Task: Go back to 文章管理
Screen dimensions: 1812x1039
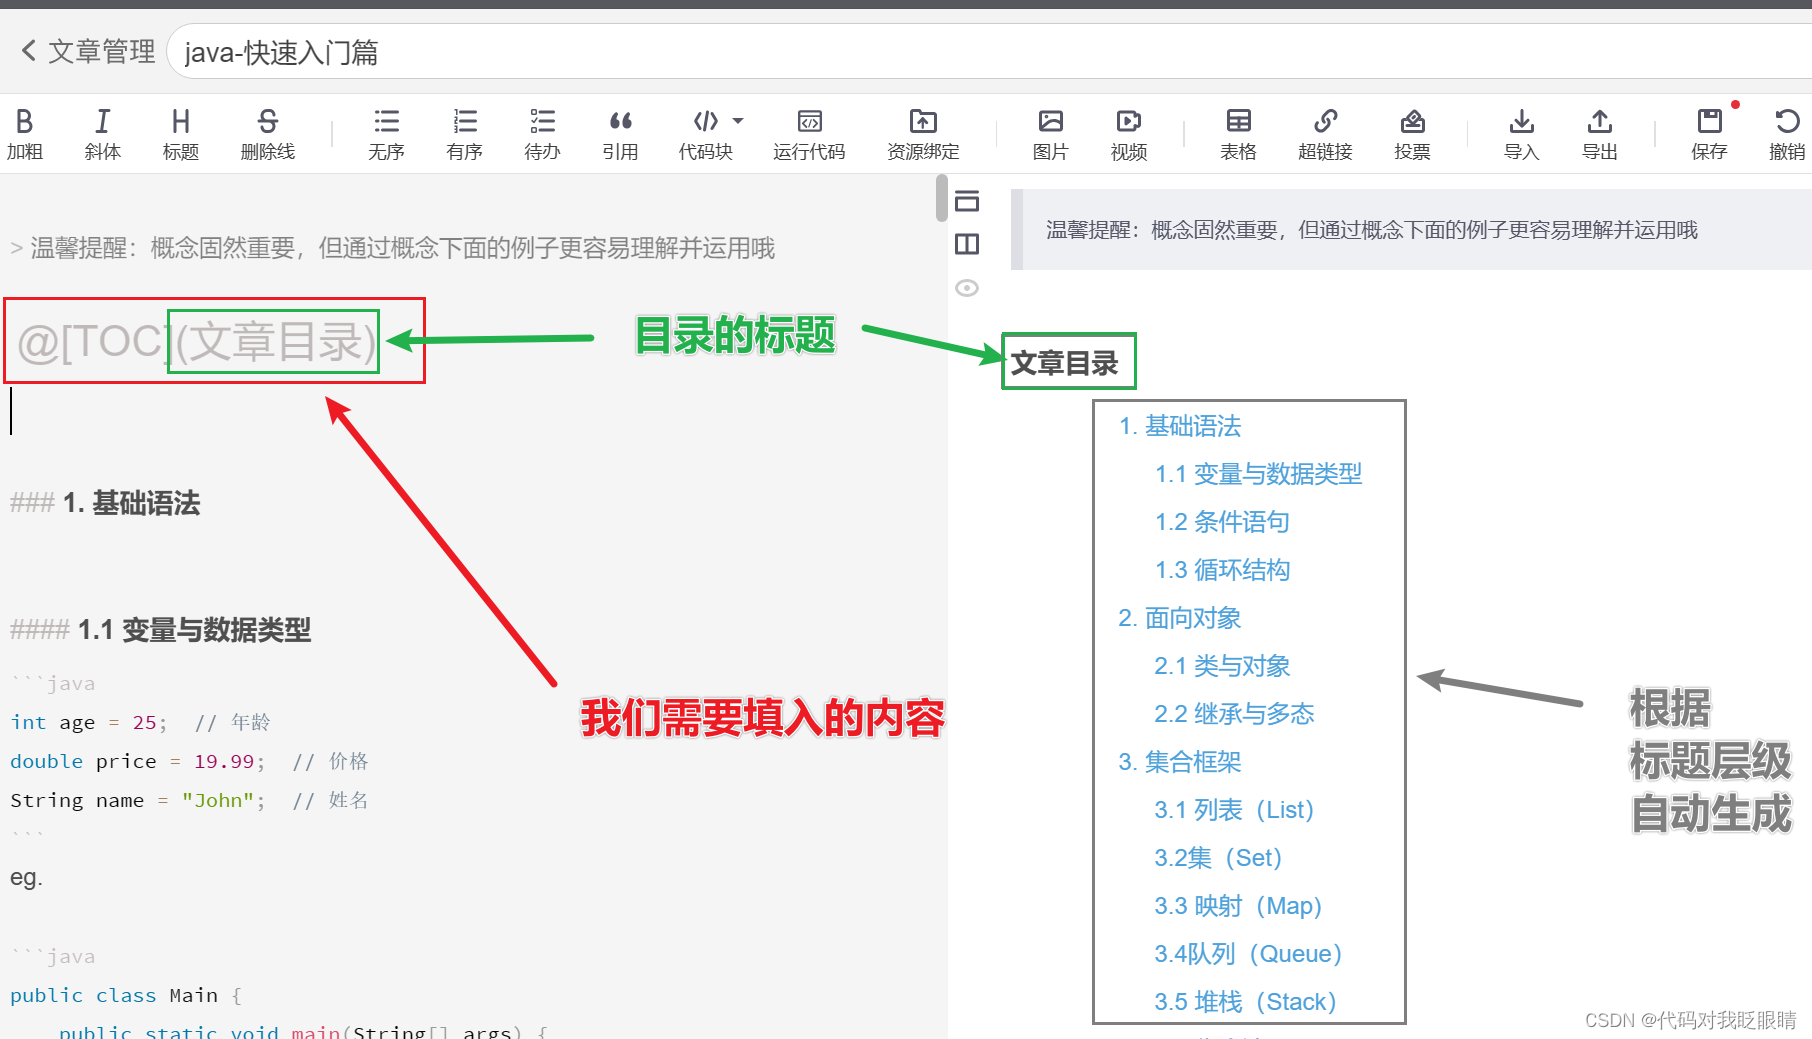Action: (87, 51)
